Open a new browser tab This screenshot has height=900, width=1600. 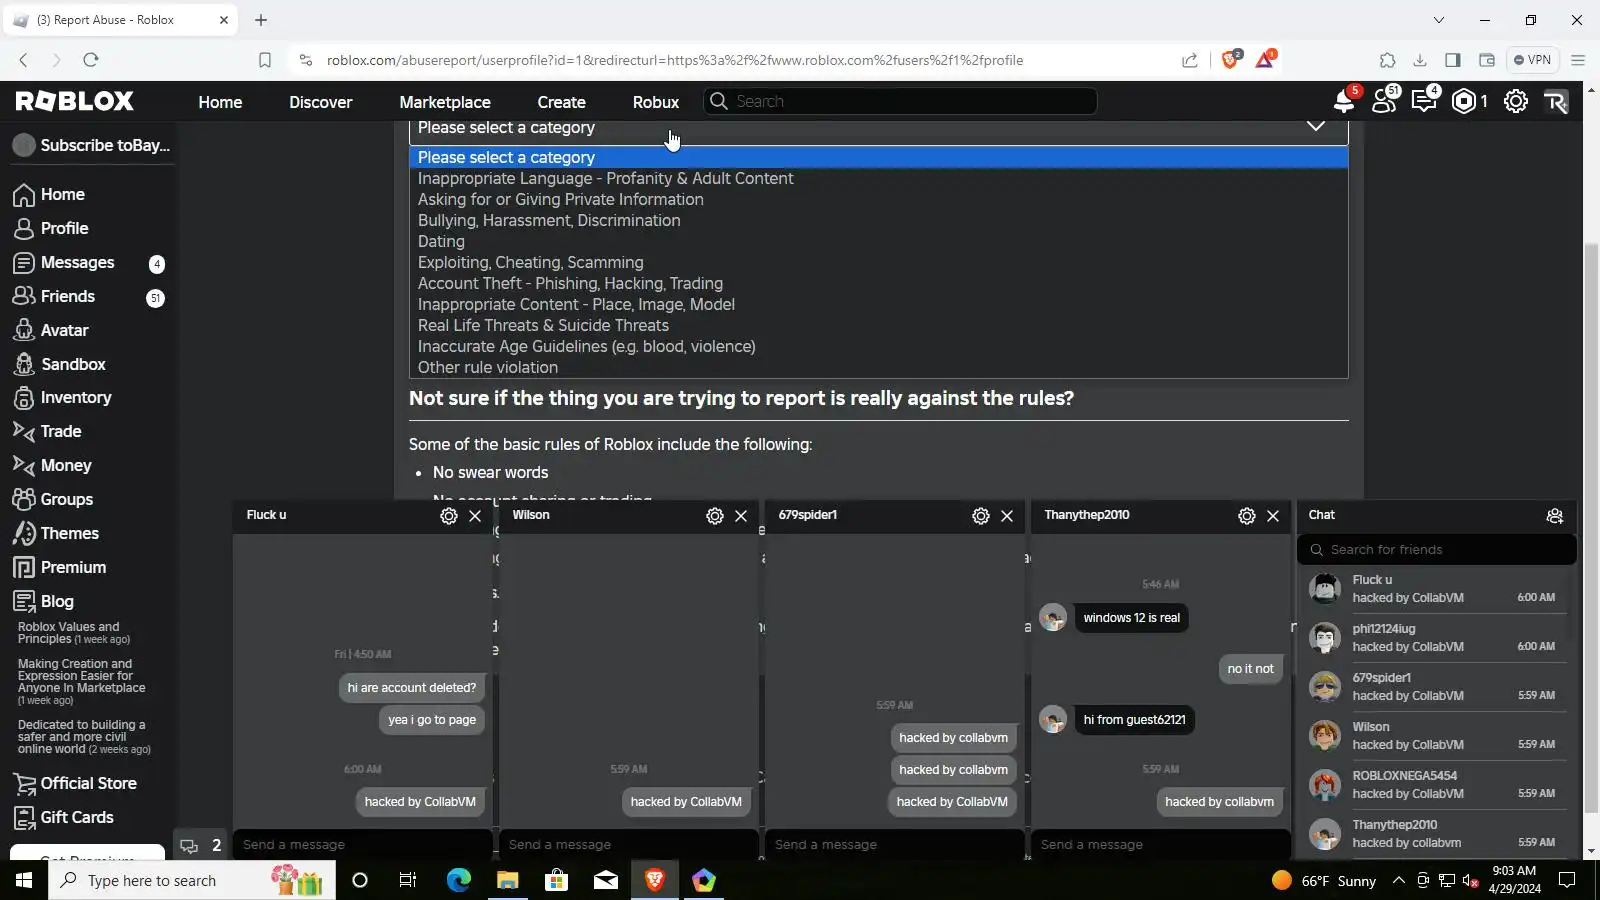click(x=261, y=20)
